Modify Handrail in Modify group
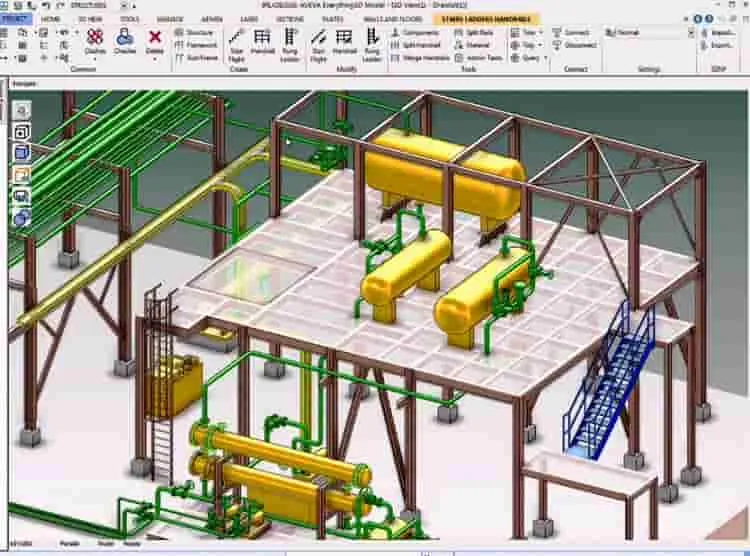750x556 pixels. [344, 42]
